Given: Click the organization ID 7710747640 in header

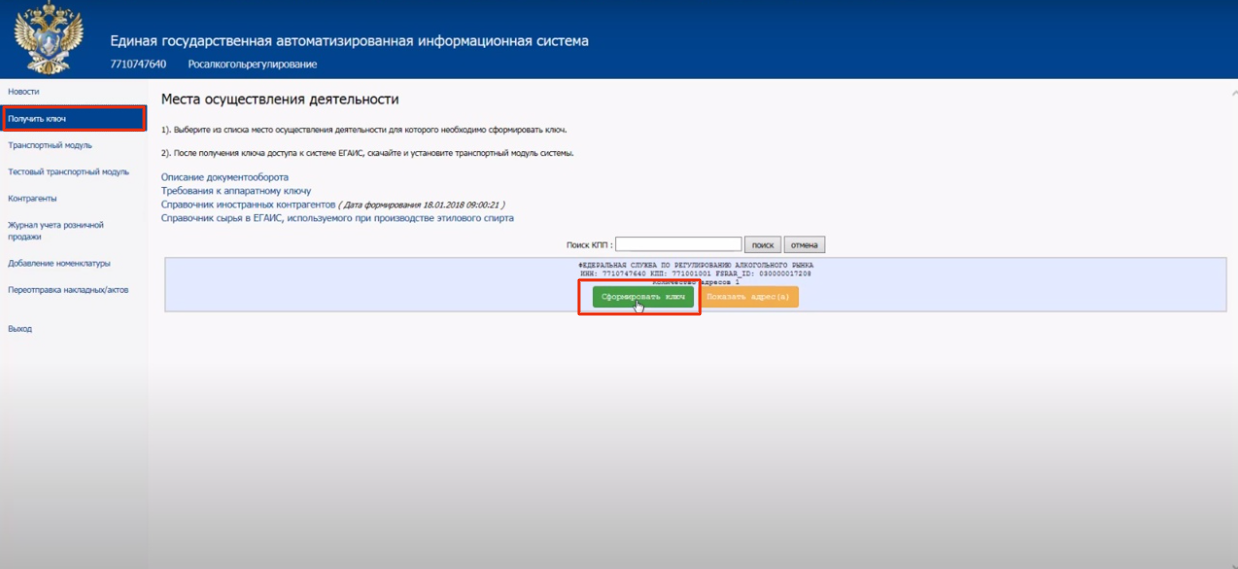Looking at the screenshot, I should (x=138, y=64).
